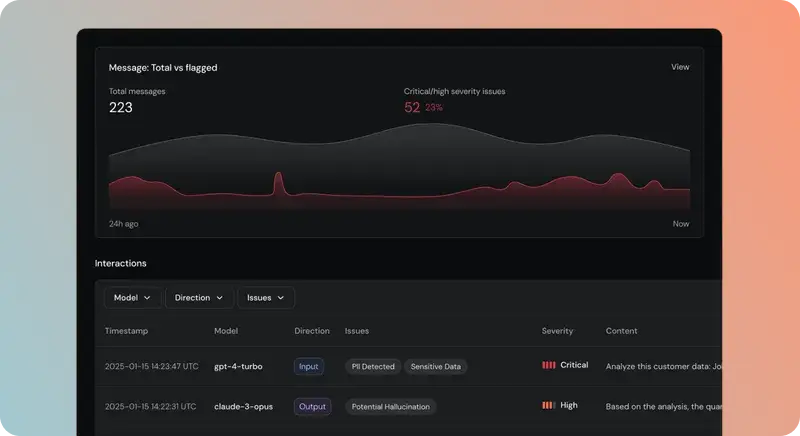
Task: Click the High severity bars icon
Action: coord(548,406)
